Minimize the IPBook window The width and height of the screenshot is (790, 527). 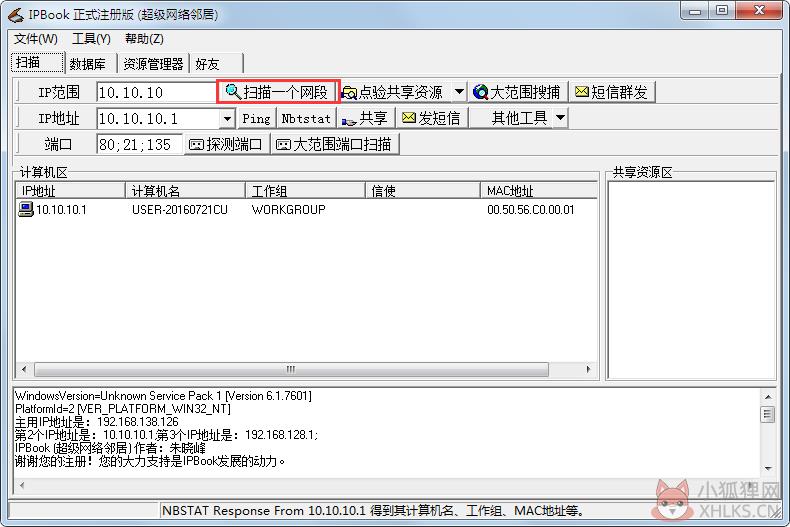695,10
